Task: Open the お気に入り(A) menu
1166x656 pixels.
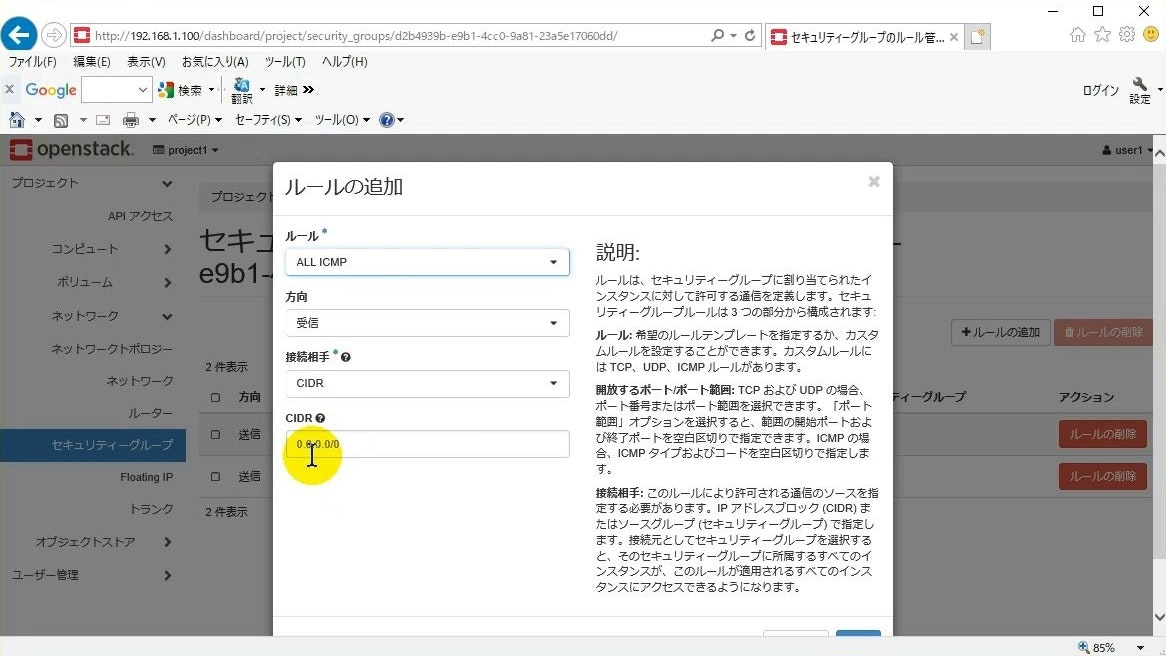Action: (x=215, y=62)
